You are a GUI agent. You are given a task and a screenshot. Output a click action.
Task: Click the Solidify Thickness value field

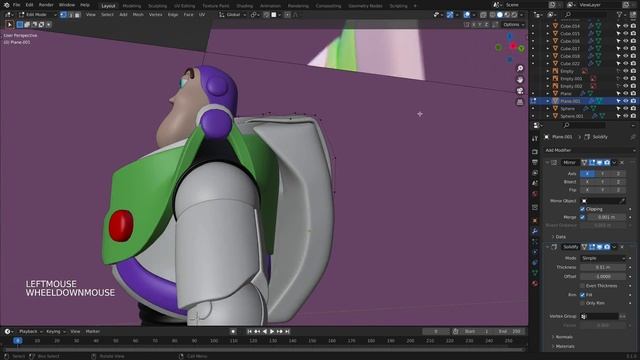(603, 267)
